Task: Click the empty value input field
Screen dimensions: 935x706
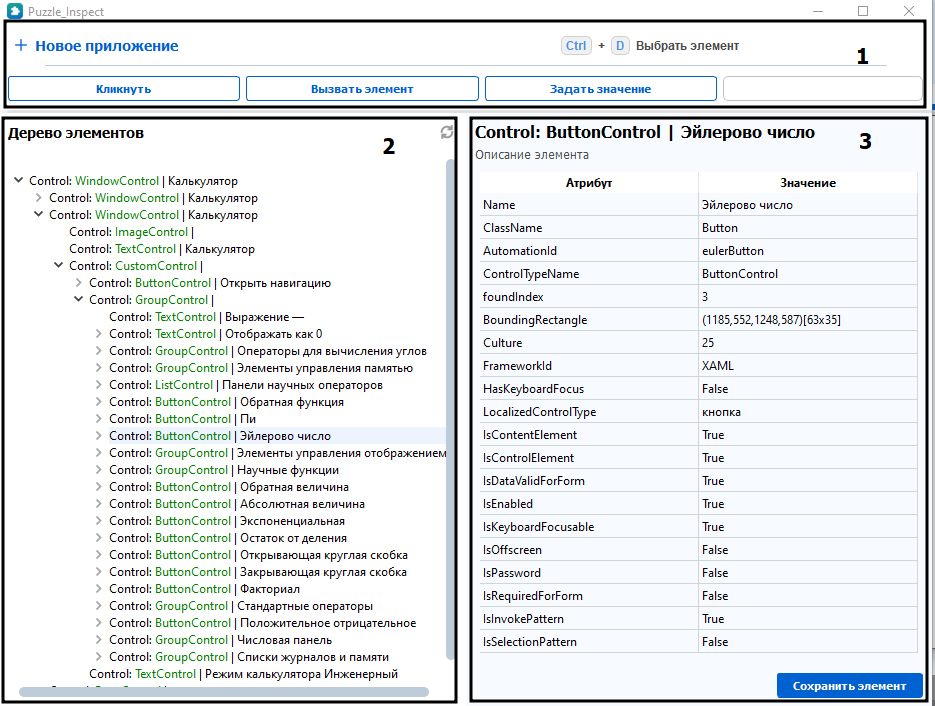Action: pos(822,89)
